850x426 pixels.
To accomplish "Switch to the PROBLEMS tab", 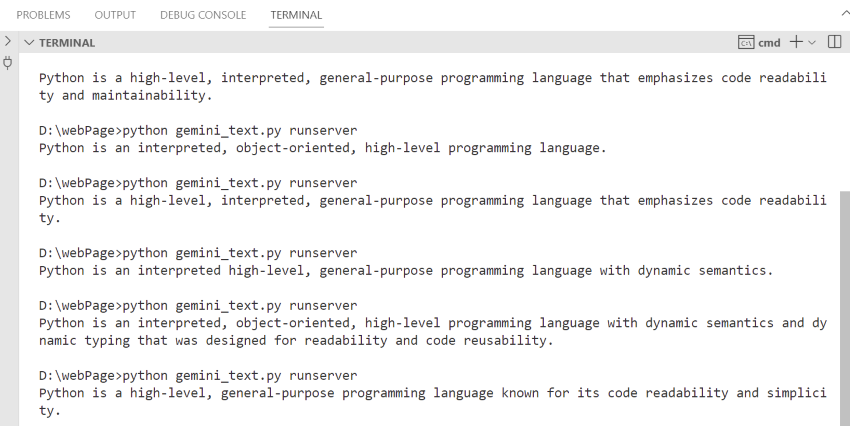I will 44,15.
